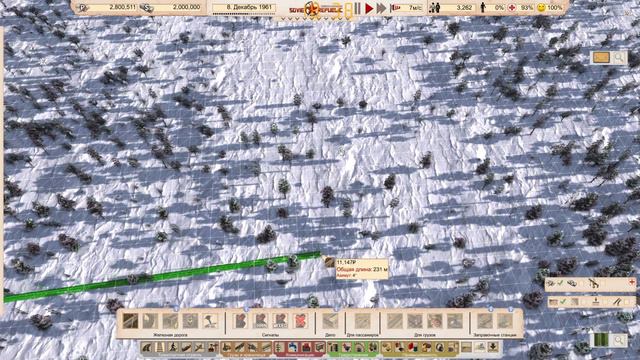This screenshot has width=640, height=360.
Task: Select the first cargo station icon
Action: [395, 321]
